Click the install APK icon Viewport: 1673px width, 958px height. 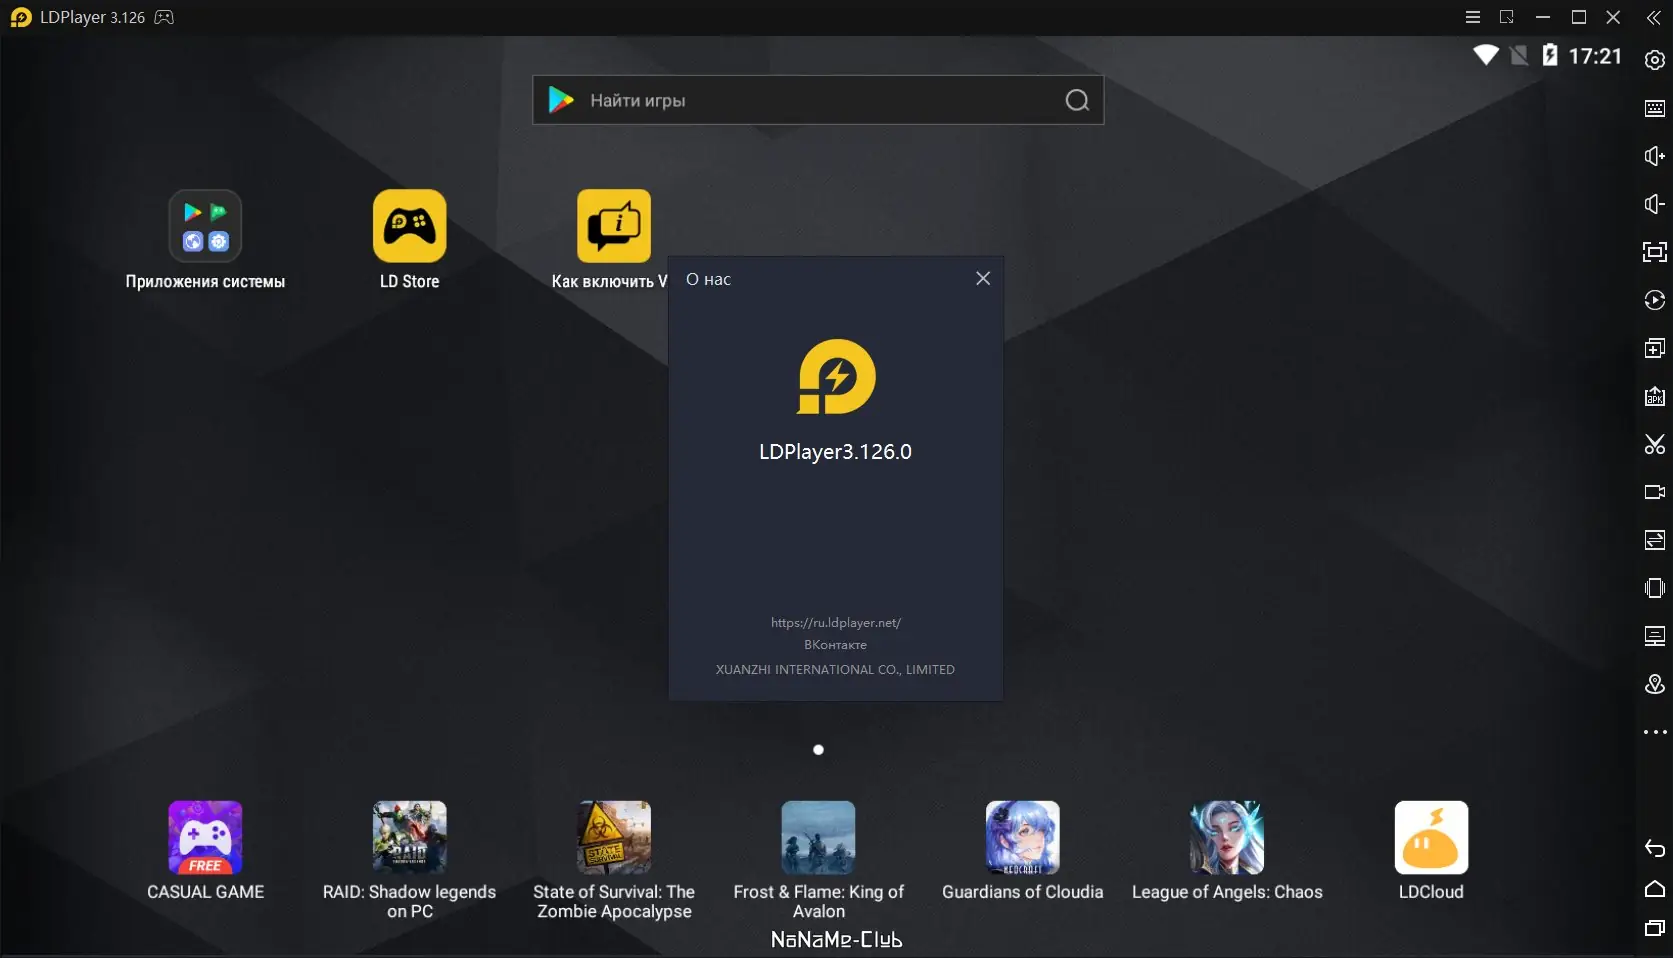coord(1655,396)
